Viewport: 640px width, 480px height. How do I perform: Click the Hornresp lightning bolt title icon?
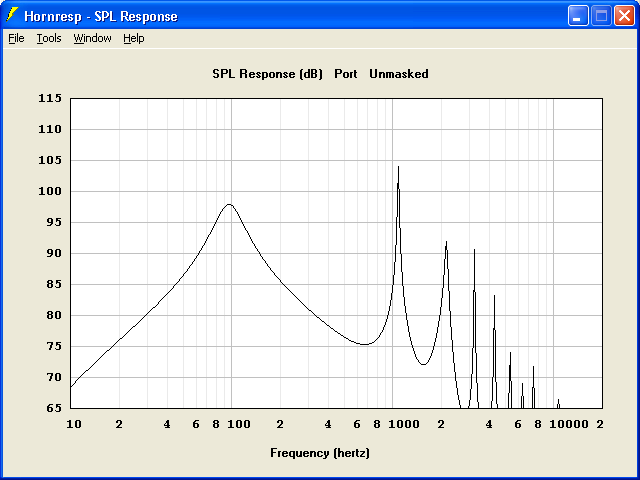pos(12,15)
